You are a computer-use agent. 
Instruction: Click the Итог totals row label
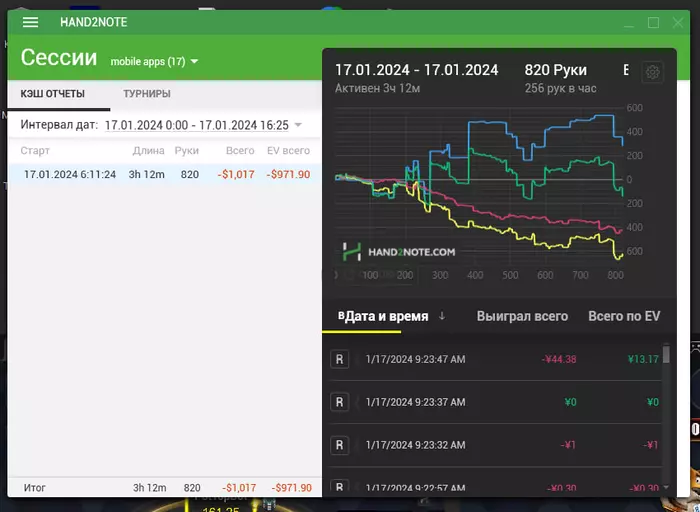34,487
